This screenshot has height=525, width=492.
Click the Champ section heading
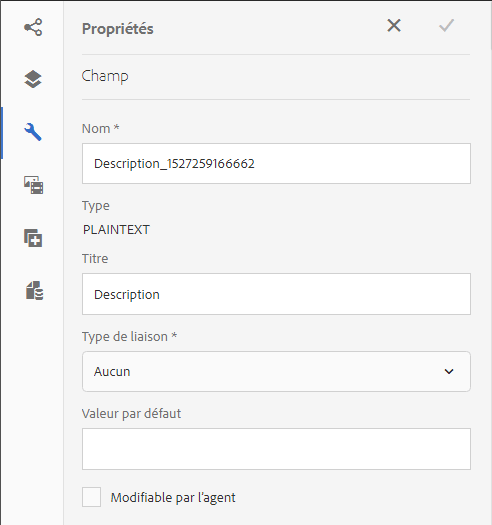[x=105, y=76]
